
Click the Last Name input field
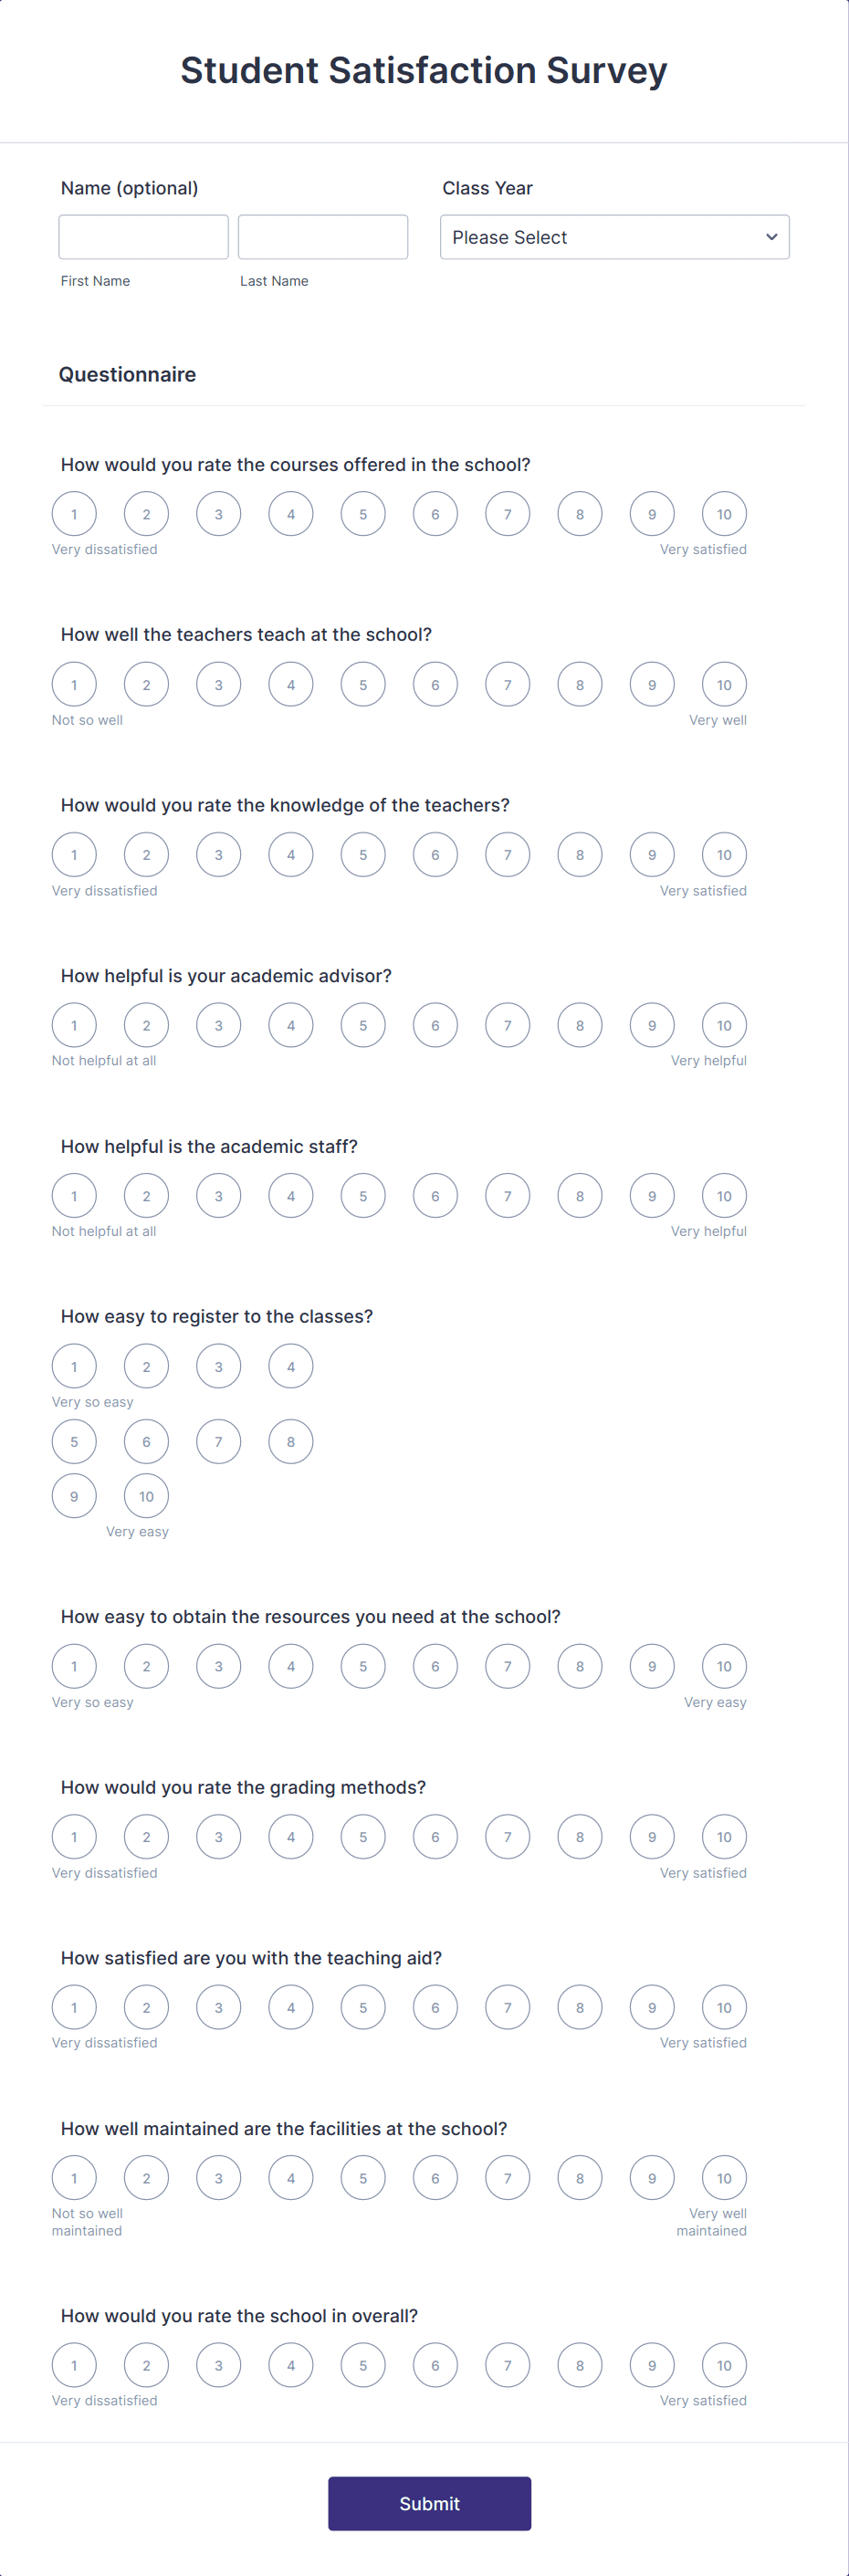click(322, 237)
